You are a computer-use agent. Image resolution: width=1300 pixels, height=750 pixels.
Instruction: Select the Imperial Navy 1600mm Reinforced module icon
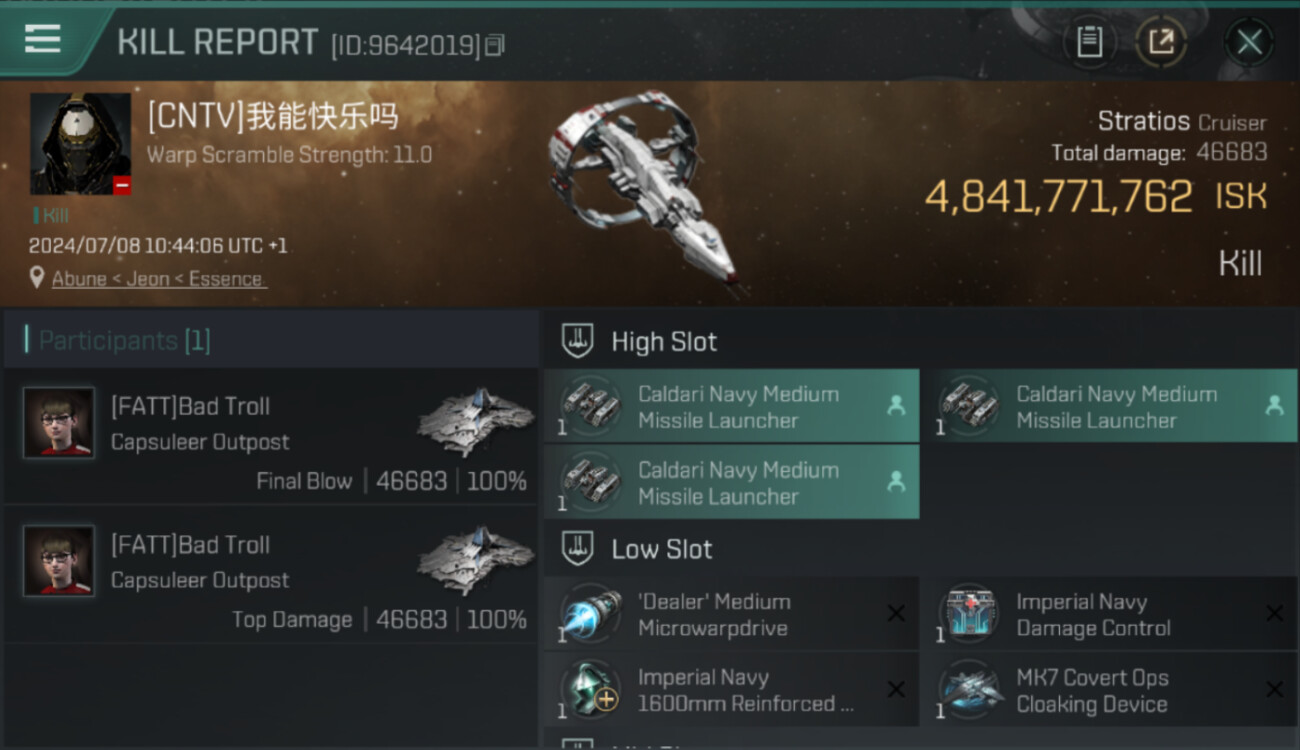tap(591, 690)
